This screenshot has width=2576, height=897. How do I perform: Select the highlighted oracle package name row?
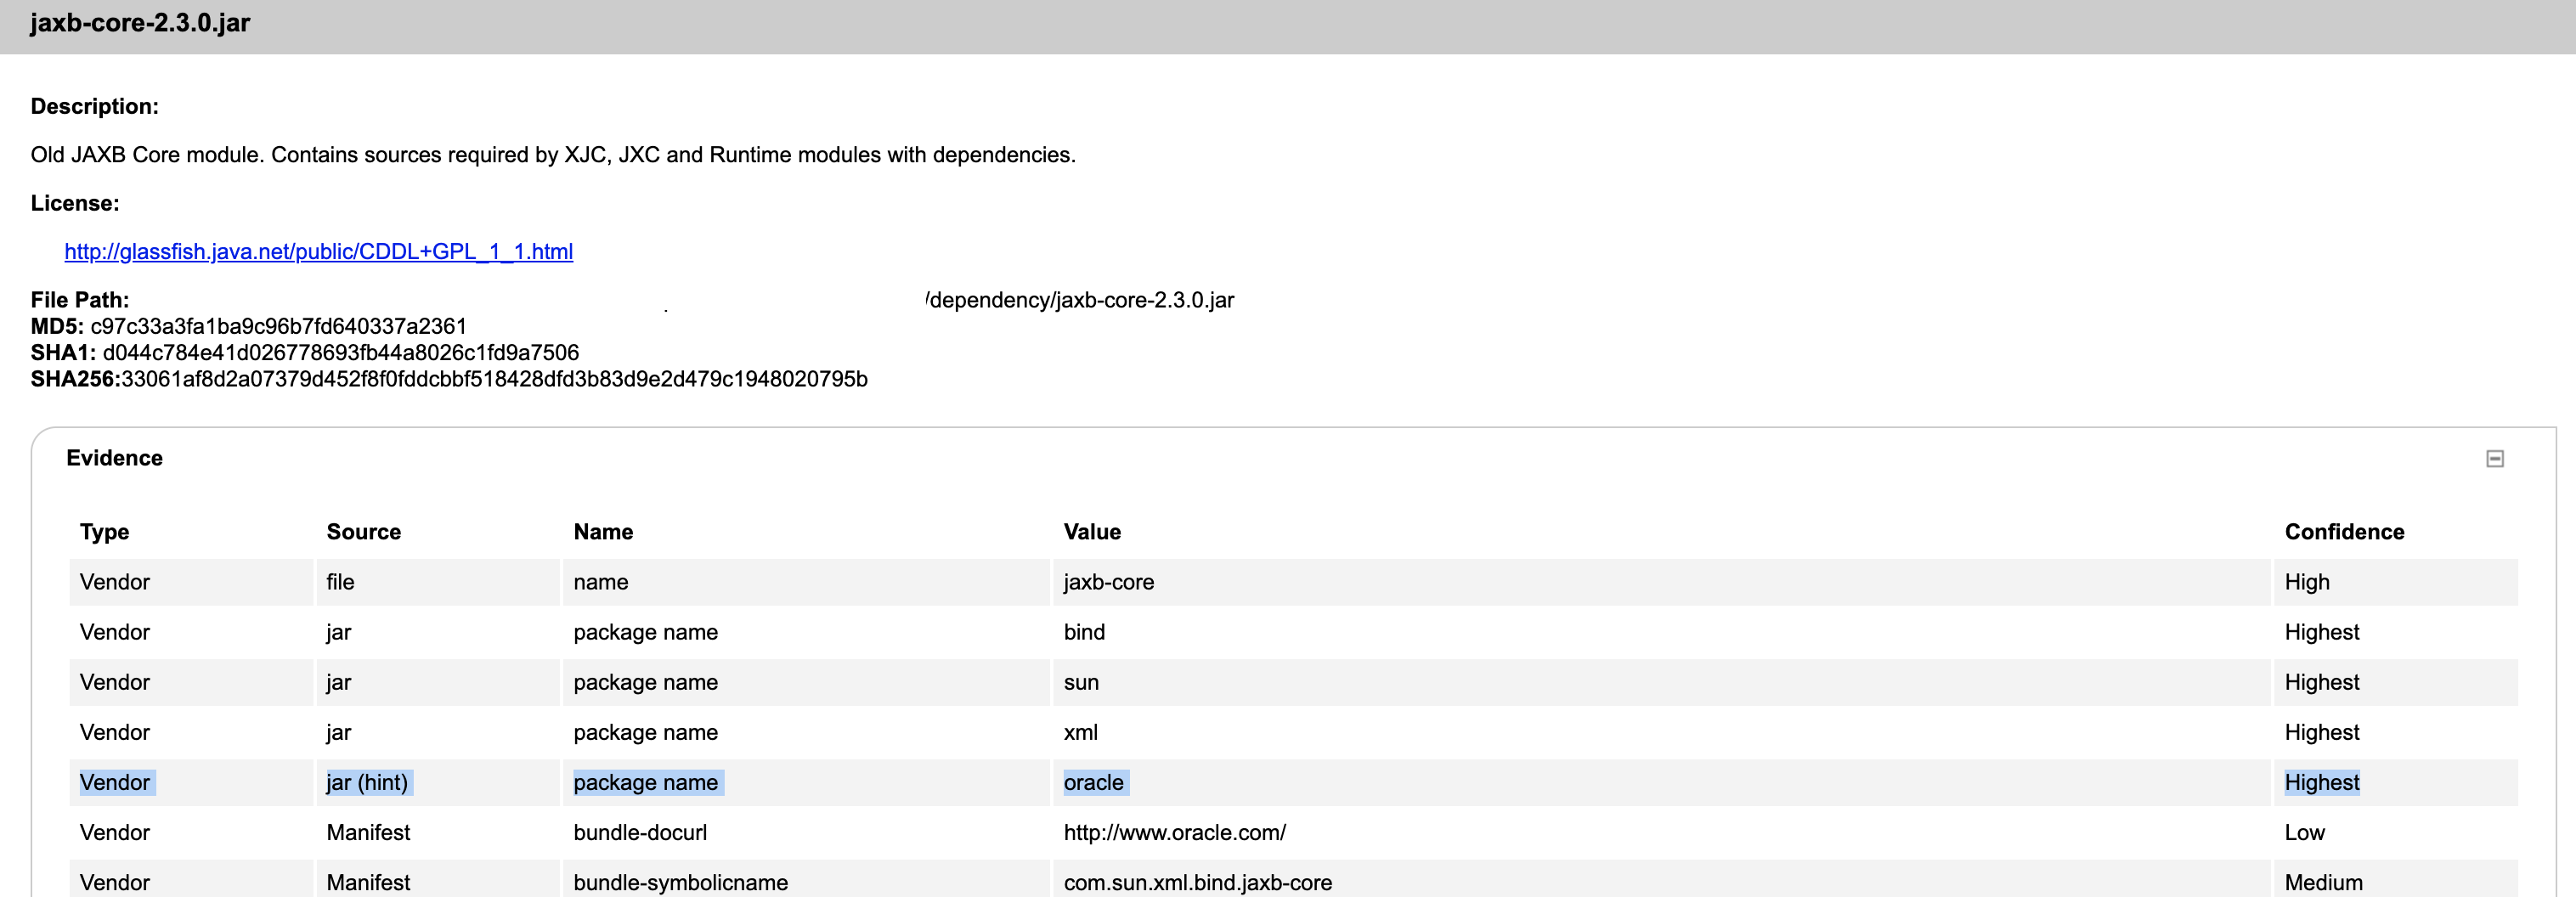[x=1095, y=783]
